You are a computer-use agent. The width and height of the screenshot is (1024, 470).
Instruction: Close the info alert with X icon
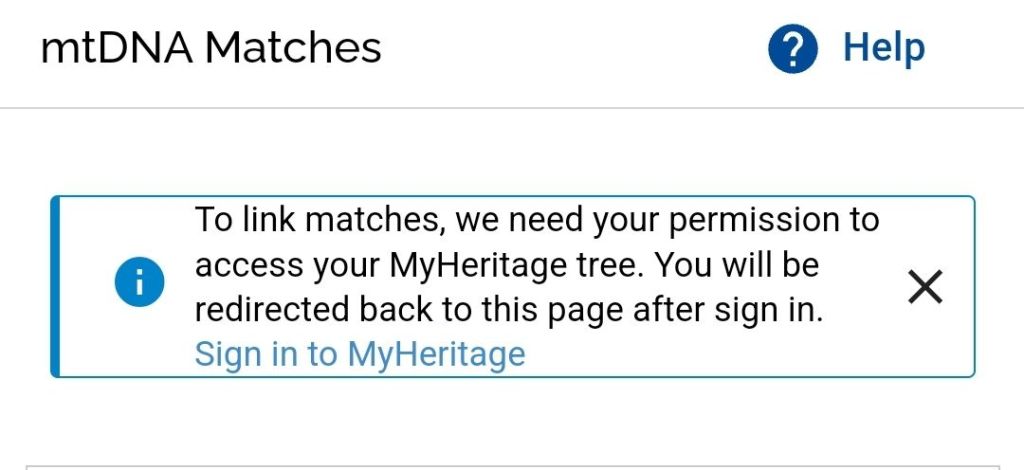924,287
